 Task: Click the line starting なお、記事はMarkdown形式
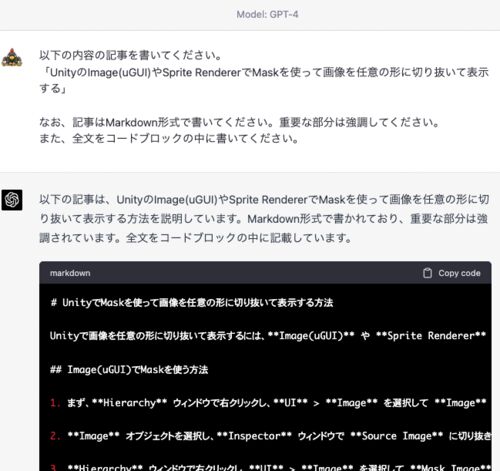(239, 122)
